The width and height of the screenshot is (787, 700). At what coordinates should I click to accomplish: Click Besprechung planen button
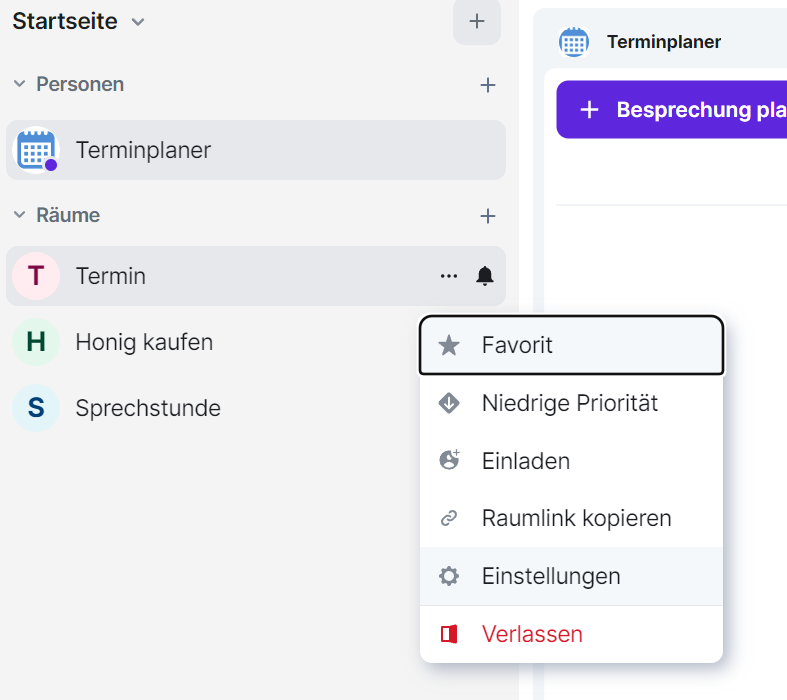pos(672,109)
